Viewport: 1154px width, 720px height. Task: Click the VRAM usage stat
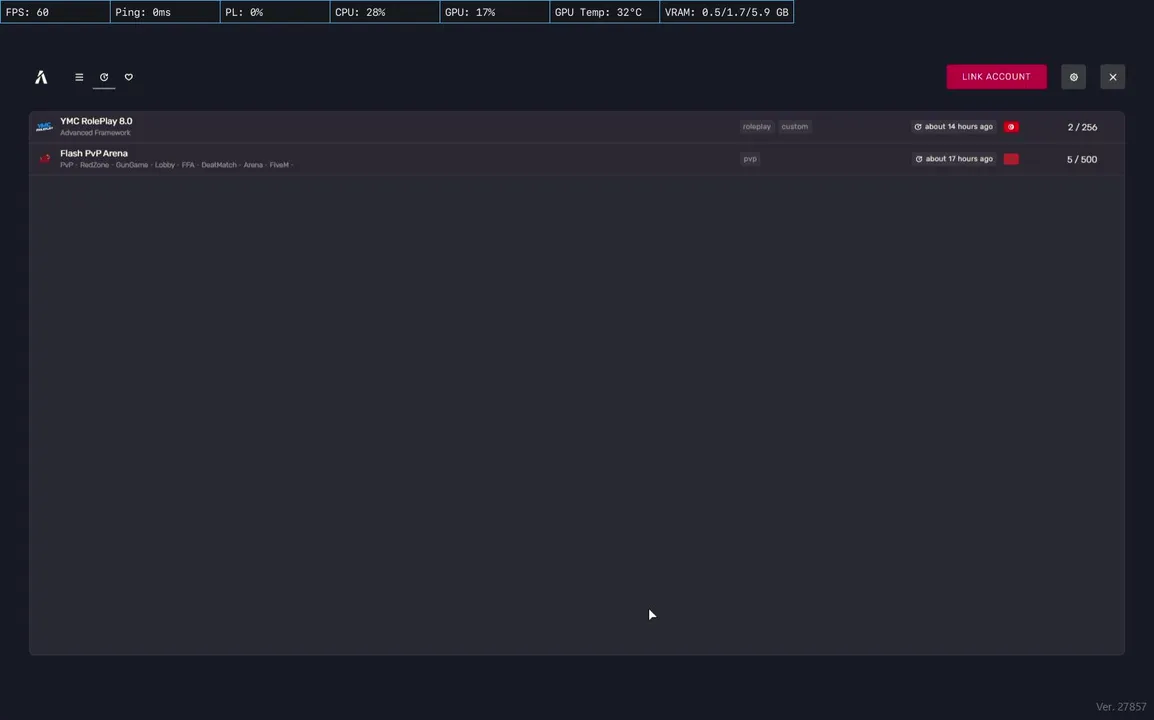click(x=726, y=12)
